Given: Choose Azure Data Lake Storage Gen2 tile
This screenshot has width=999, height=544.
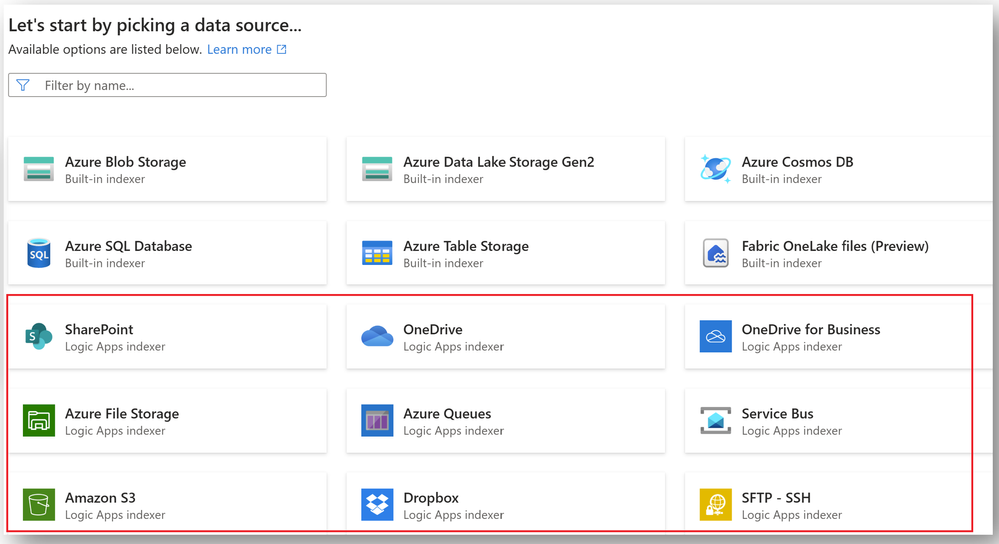Looking at the screenshot, I should coord(506,169).
